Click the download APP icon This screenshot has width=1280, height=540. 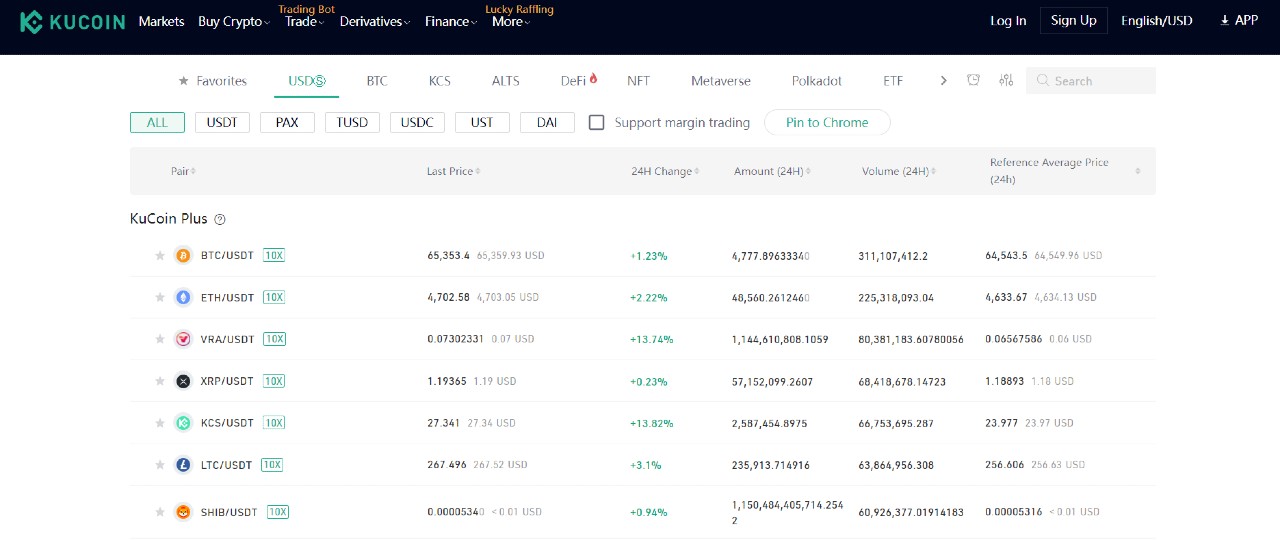[1225, 20]
